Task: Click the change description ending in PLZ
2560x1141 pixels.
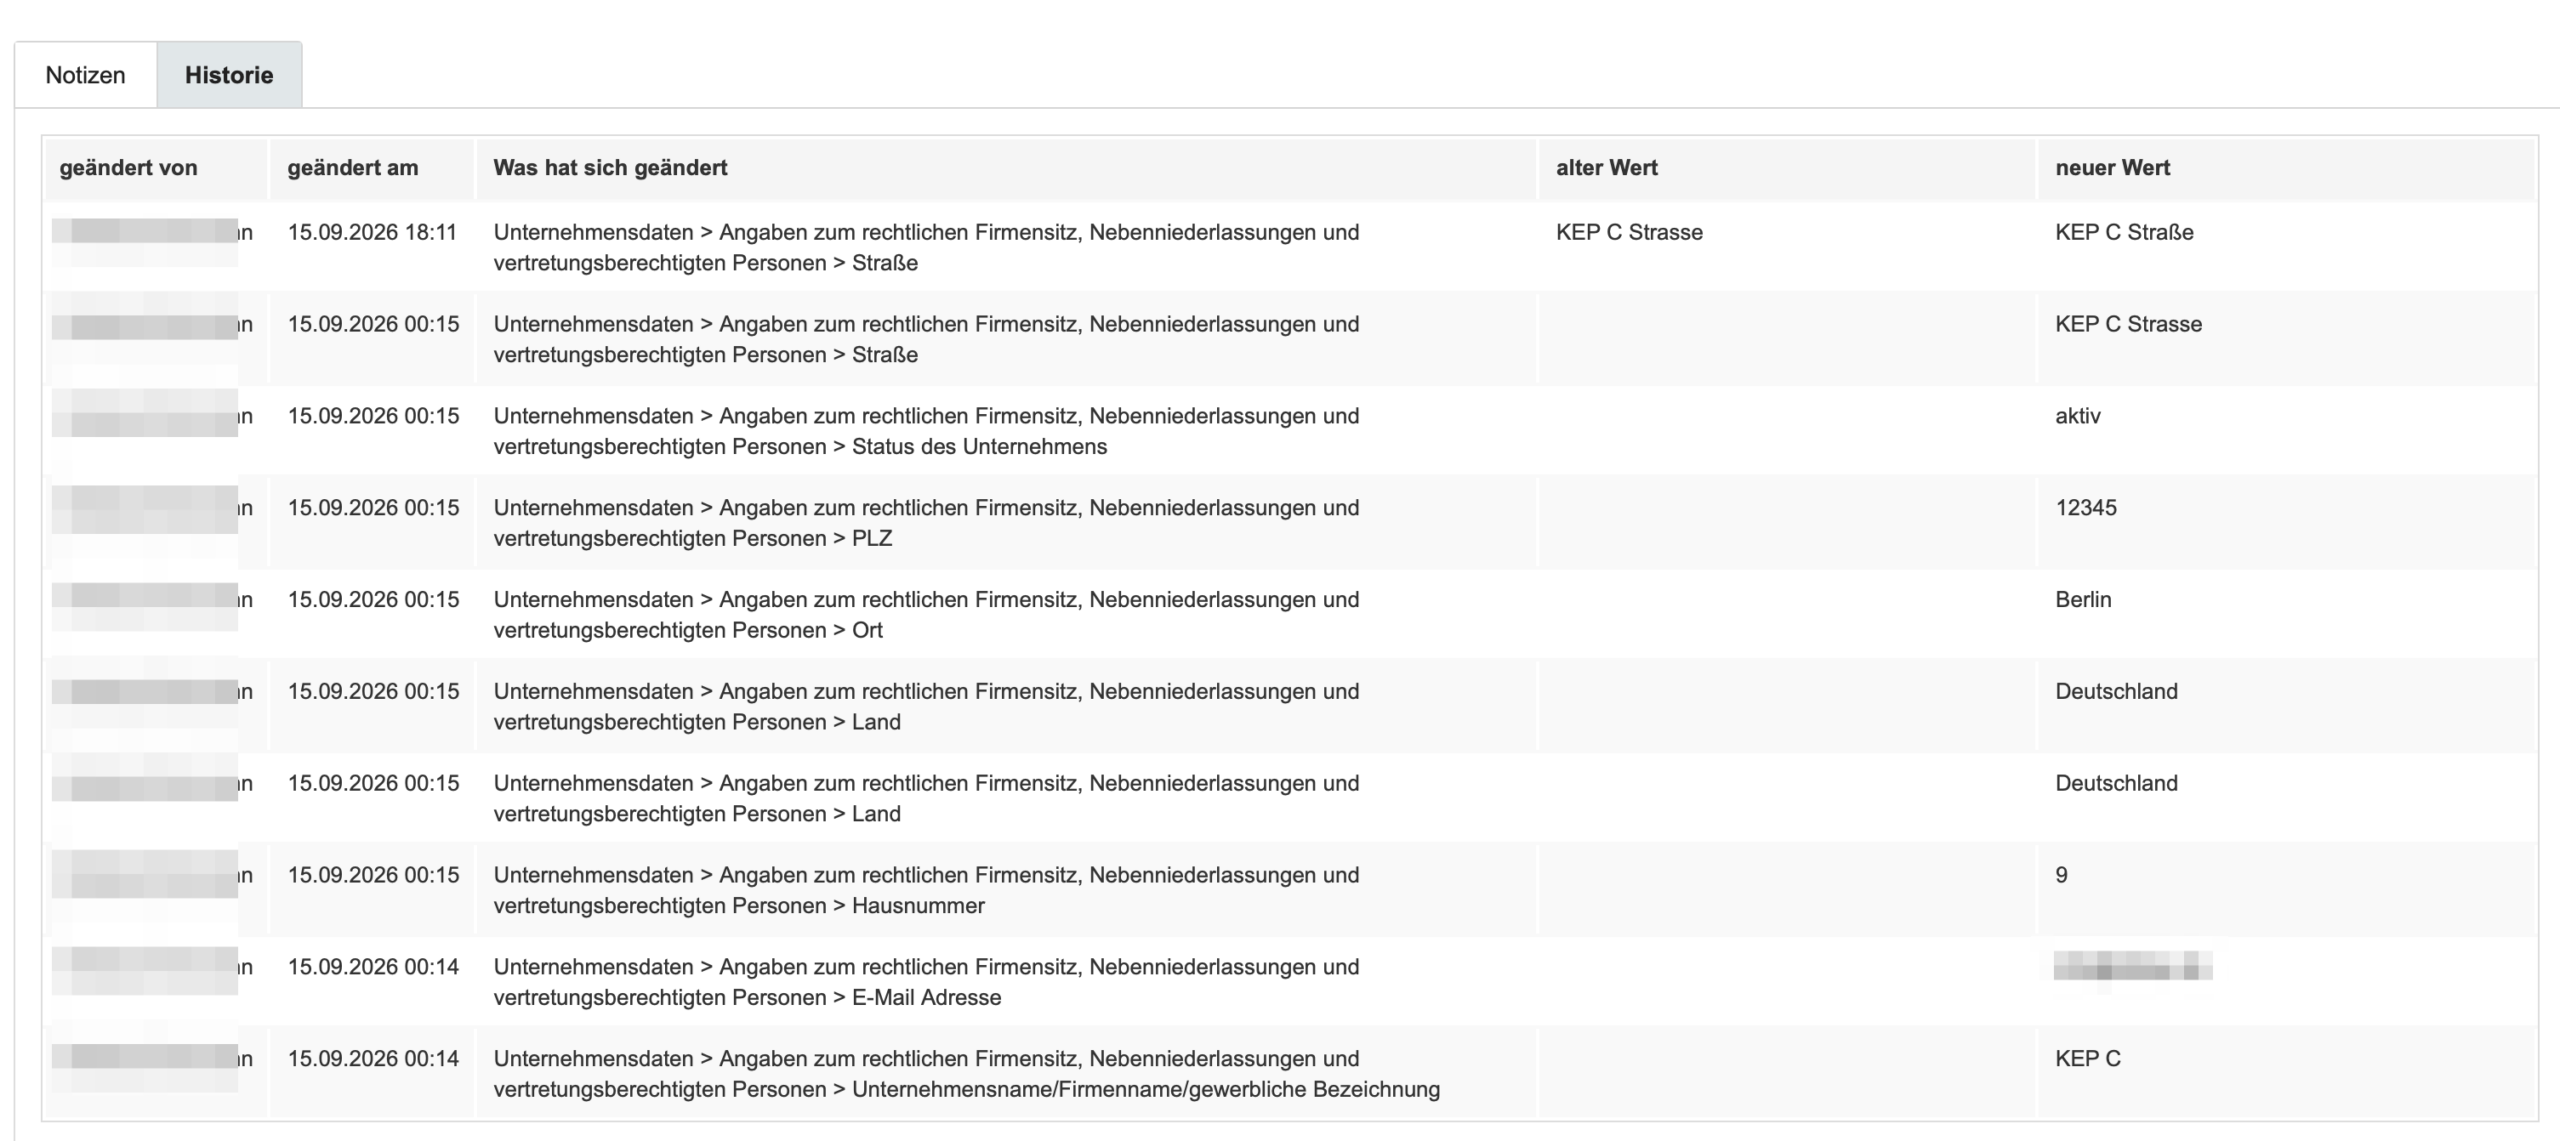Action: click(926, 523)
